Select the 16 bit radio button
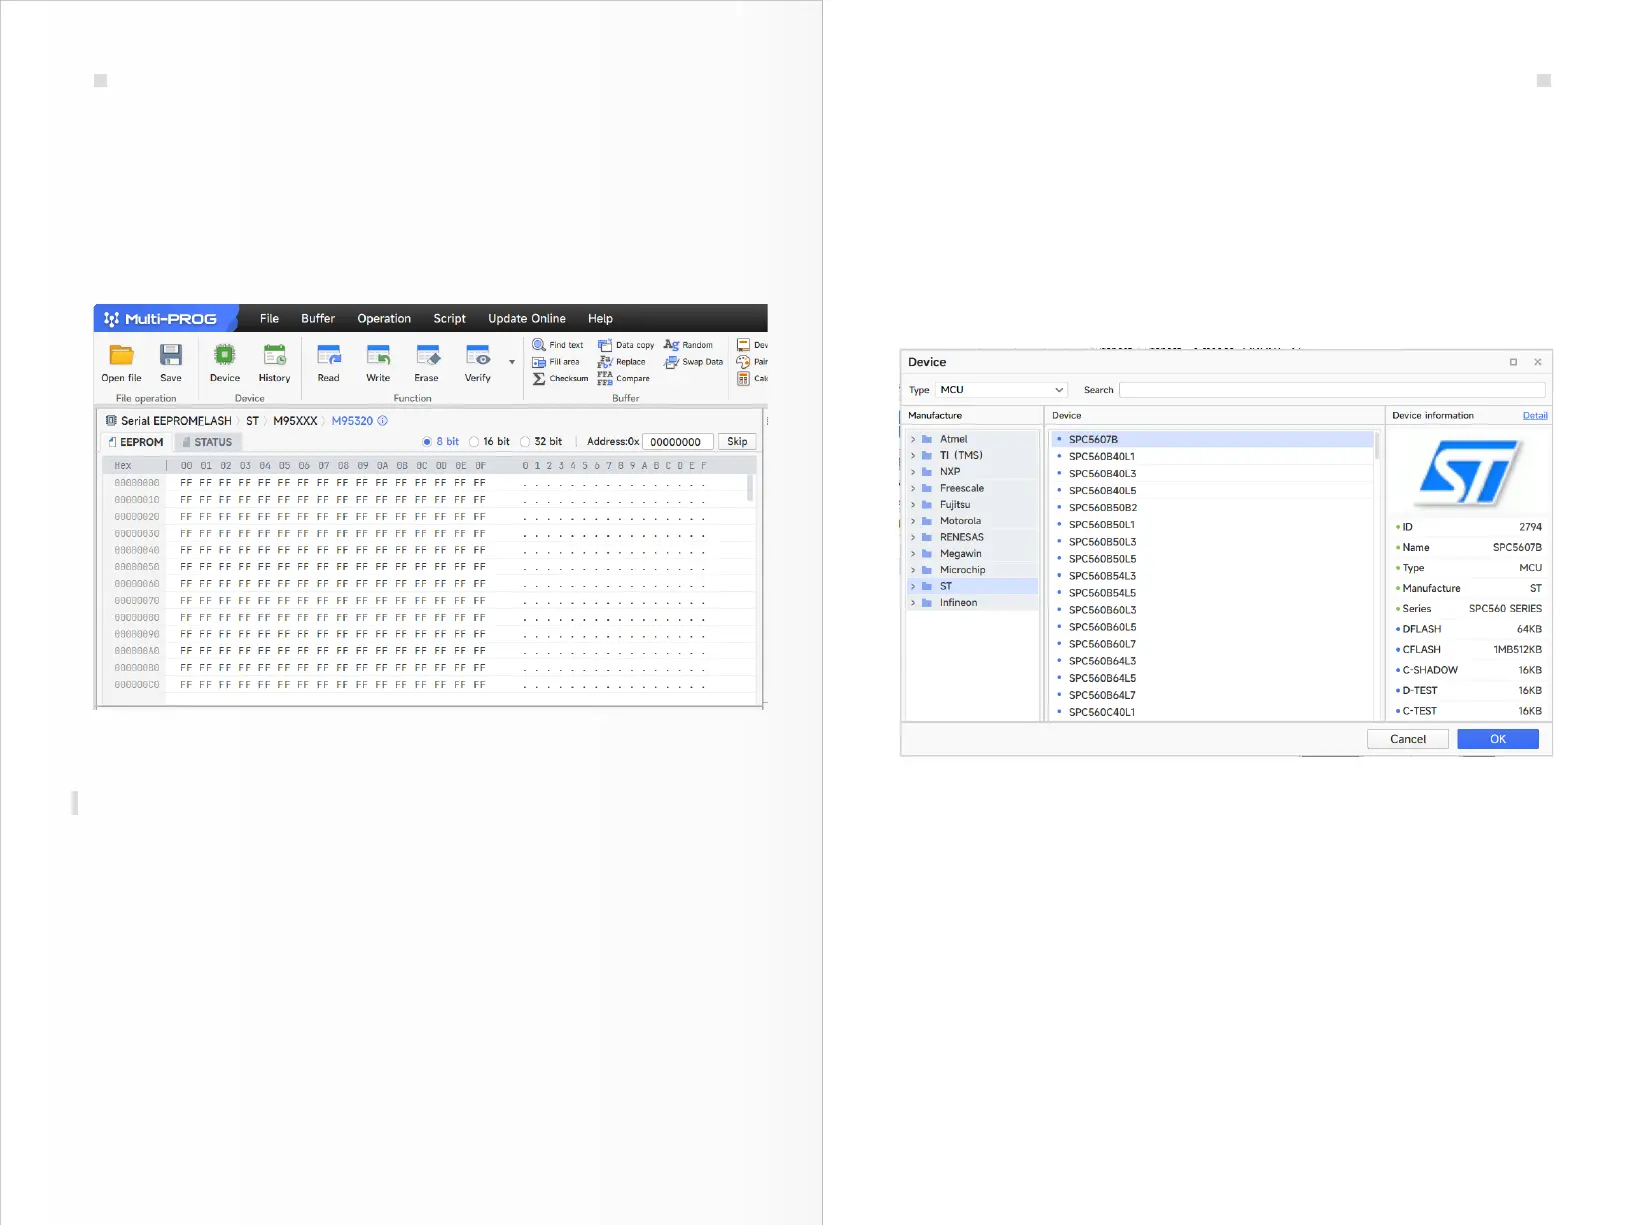1644x1225 pixels. 474,442
